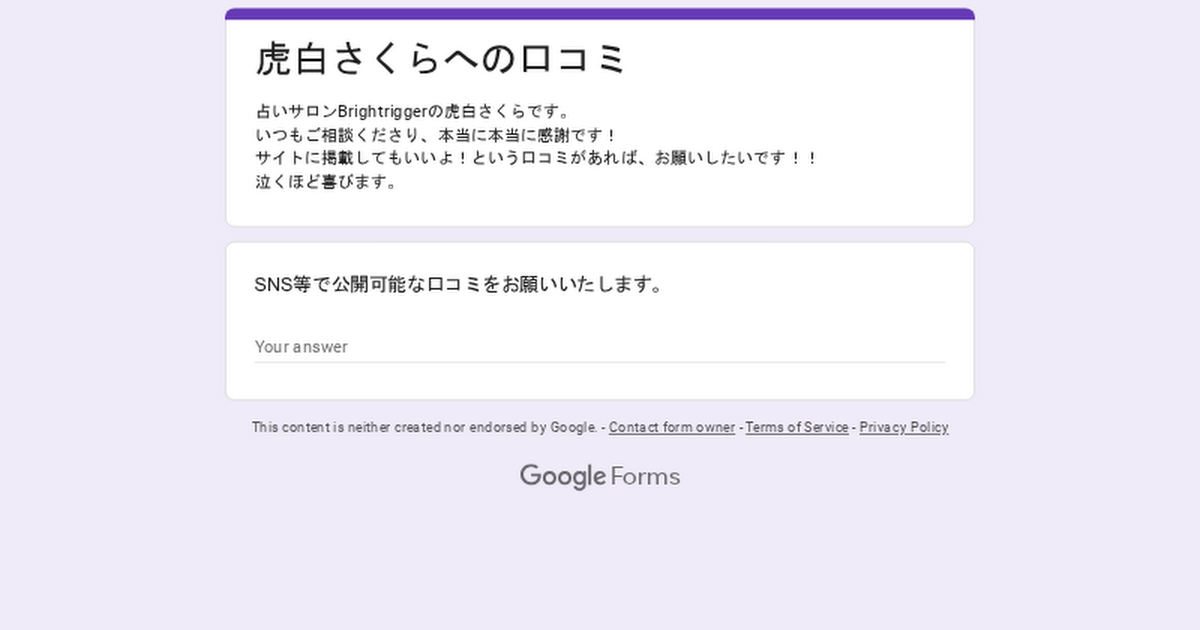Image resolution: width=1200 pixels, height=630 pixels.
Task: Click the description line starting サイトに掲載
Action: (537, 159)
